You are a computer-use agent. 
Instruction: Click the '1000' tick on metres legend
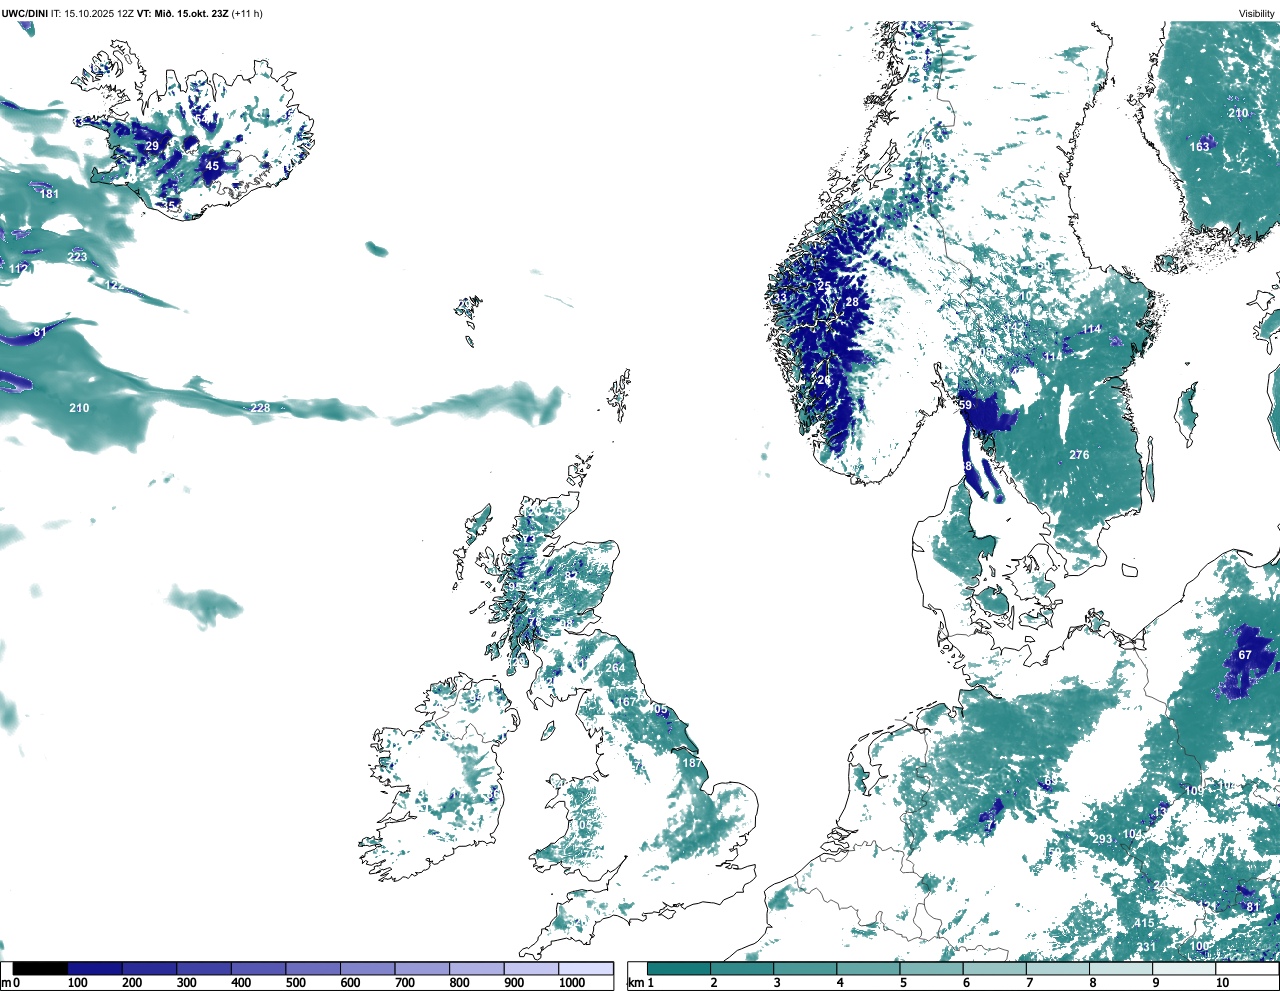click(572, 983)
